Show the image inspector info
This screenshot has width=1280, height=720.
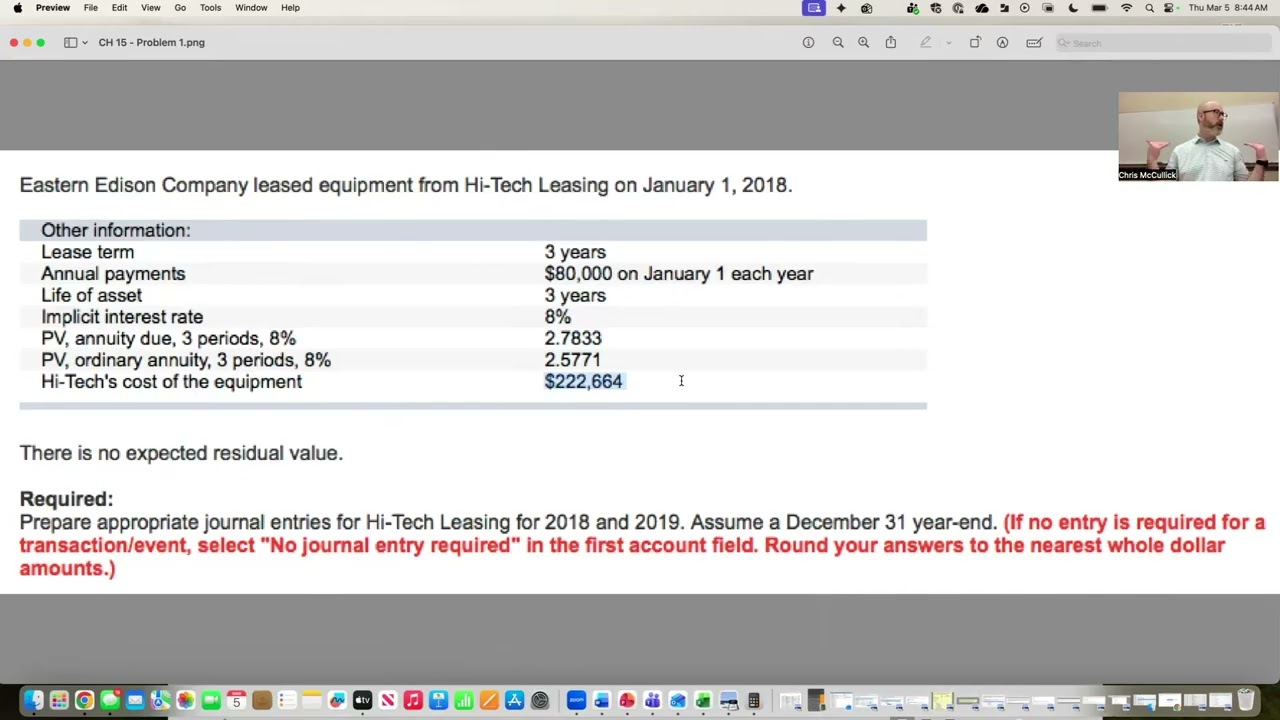(x=808, y=42)
